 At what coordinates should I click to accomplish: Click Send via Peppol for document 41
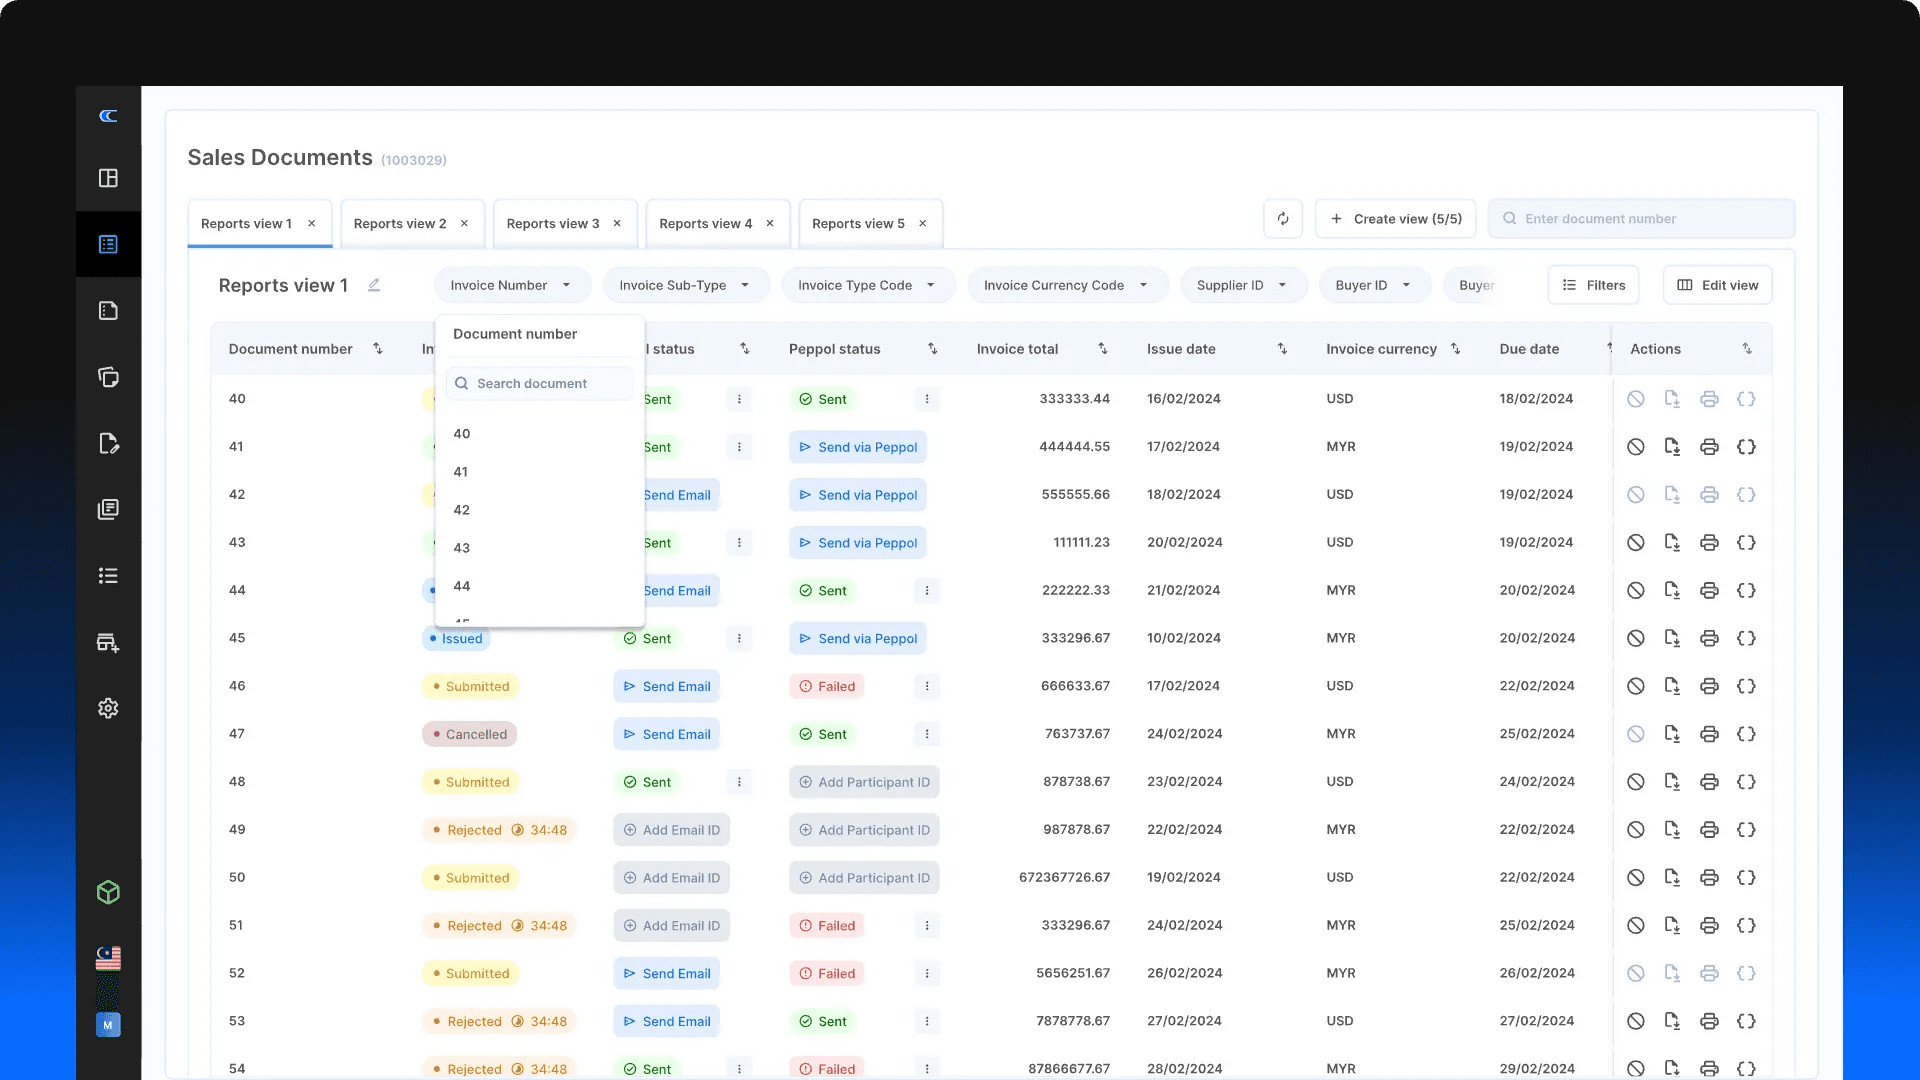pyautogui.click(x=857, y=447)
